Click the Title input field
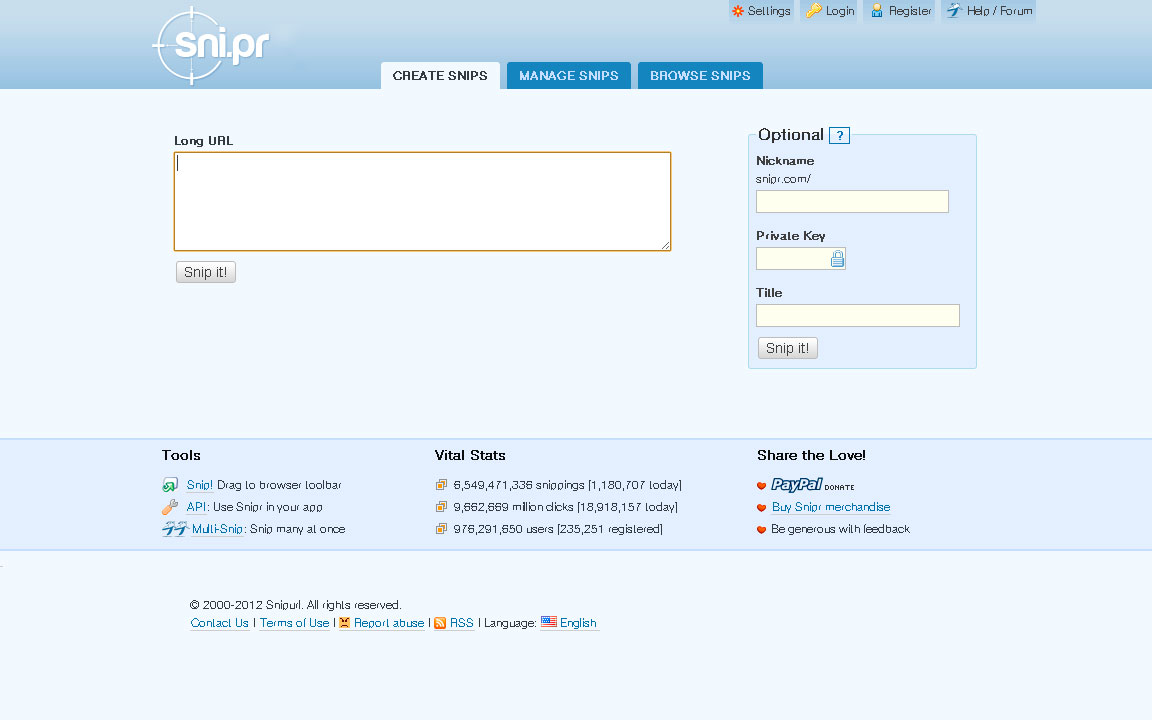The image size is (1152, 720). coord(857,316)
